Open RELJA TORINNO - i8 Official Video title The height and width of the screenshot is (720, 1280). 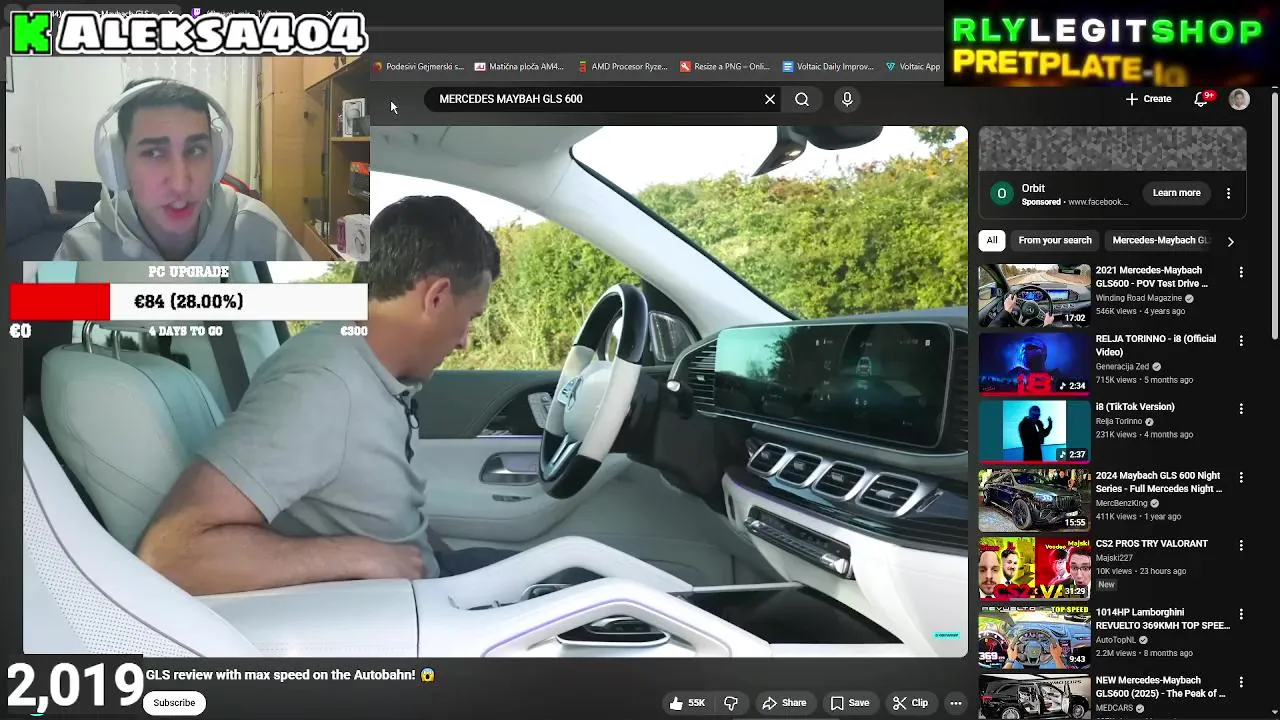tap(1155, 345)
